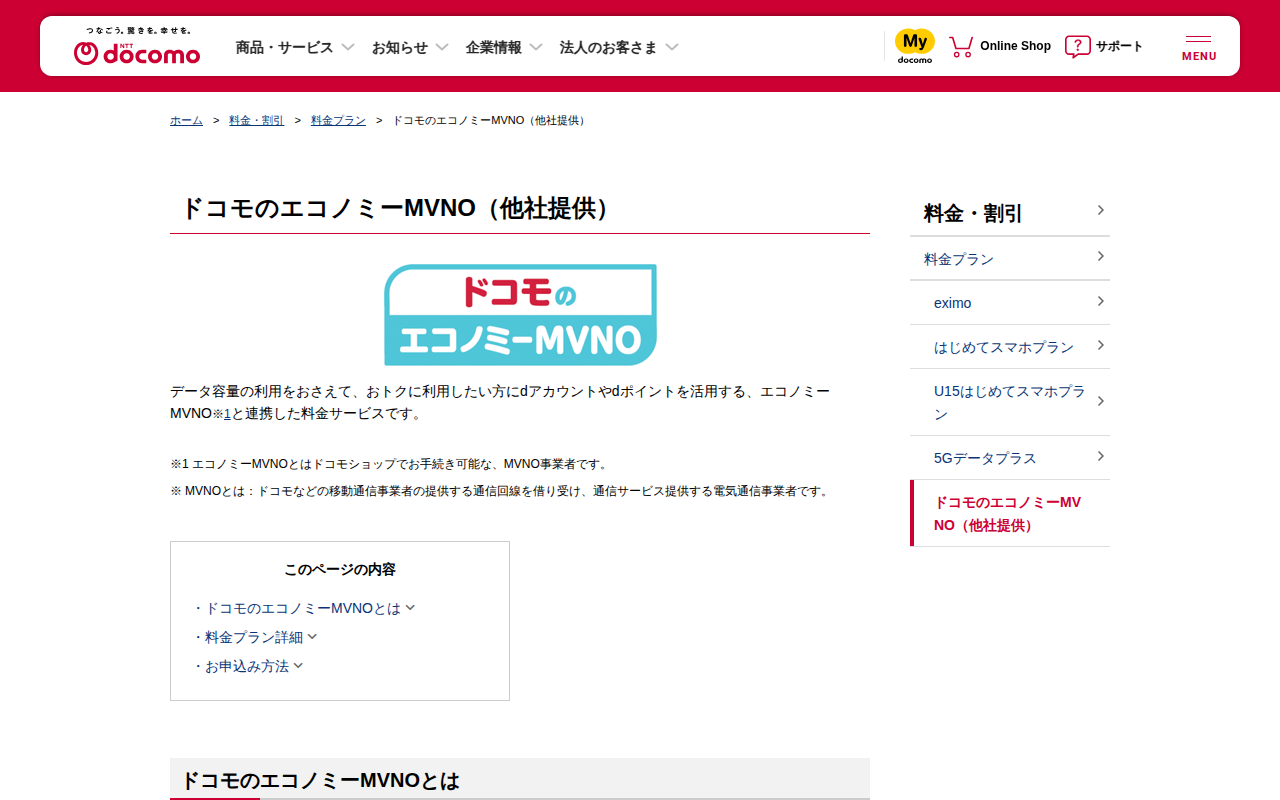Select U15はじめてスマホプラン in sidebar
Viewport: 1280px width, 800px height.
[x=1010, y=402]
